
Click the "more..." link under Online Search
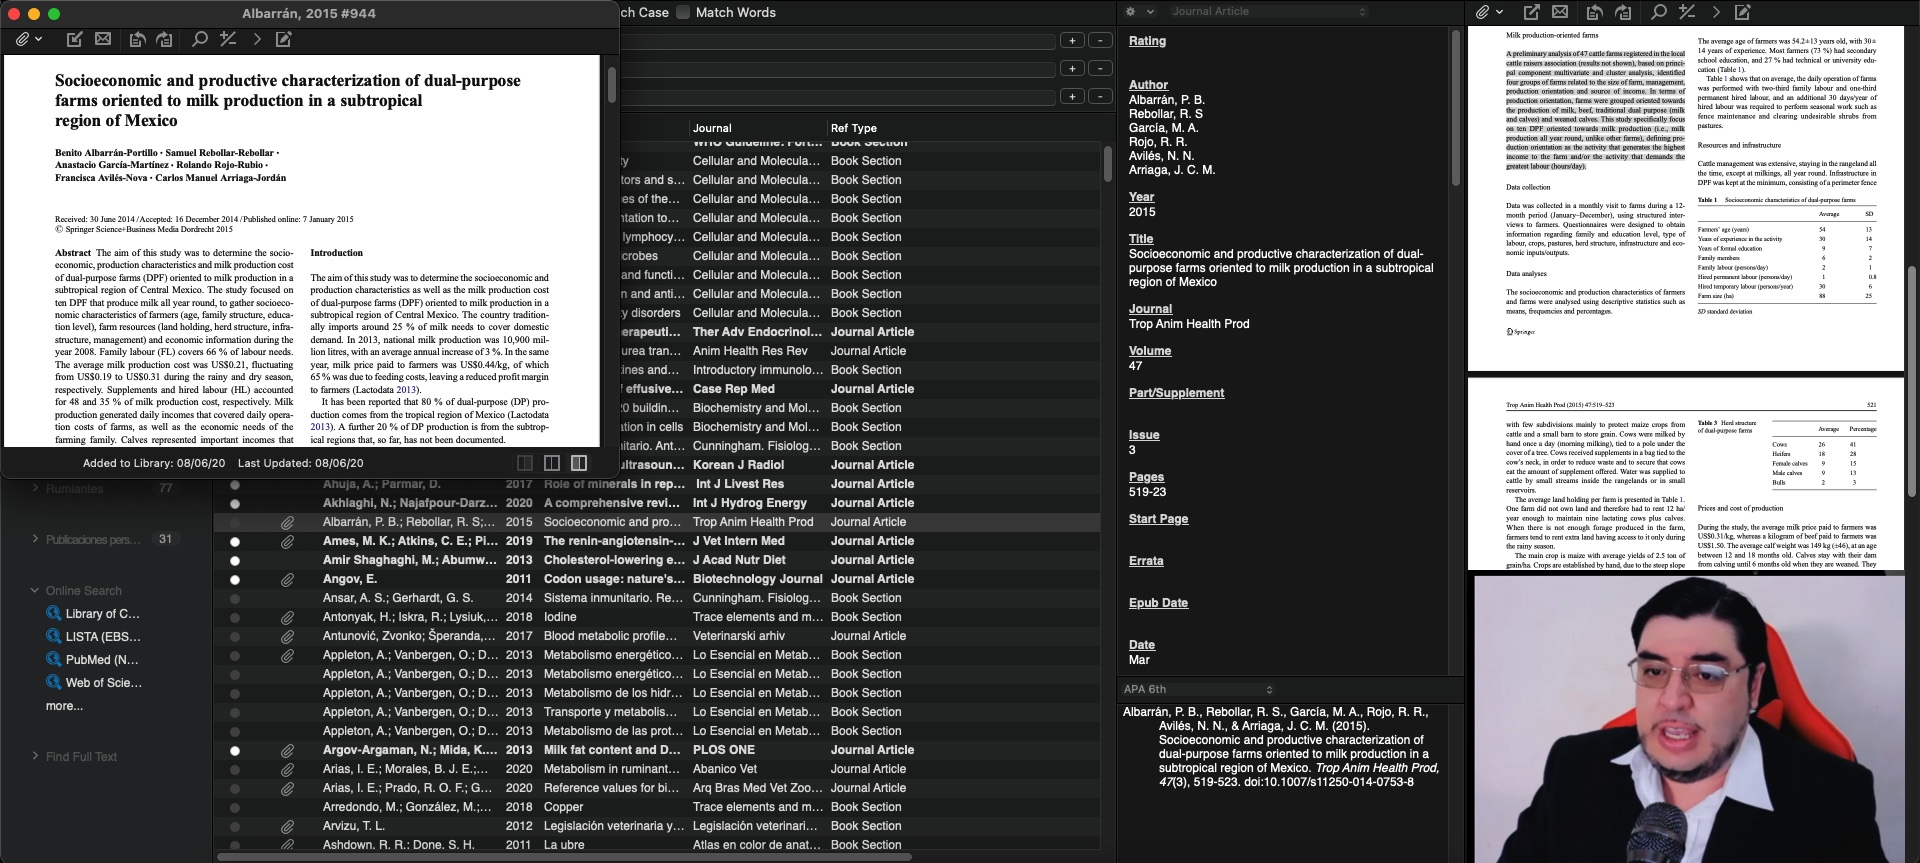point(64,706)
